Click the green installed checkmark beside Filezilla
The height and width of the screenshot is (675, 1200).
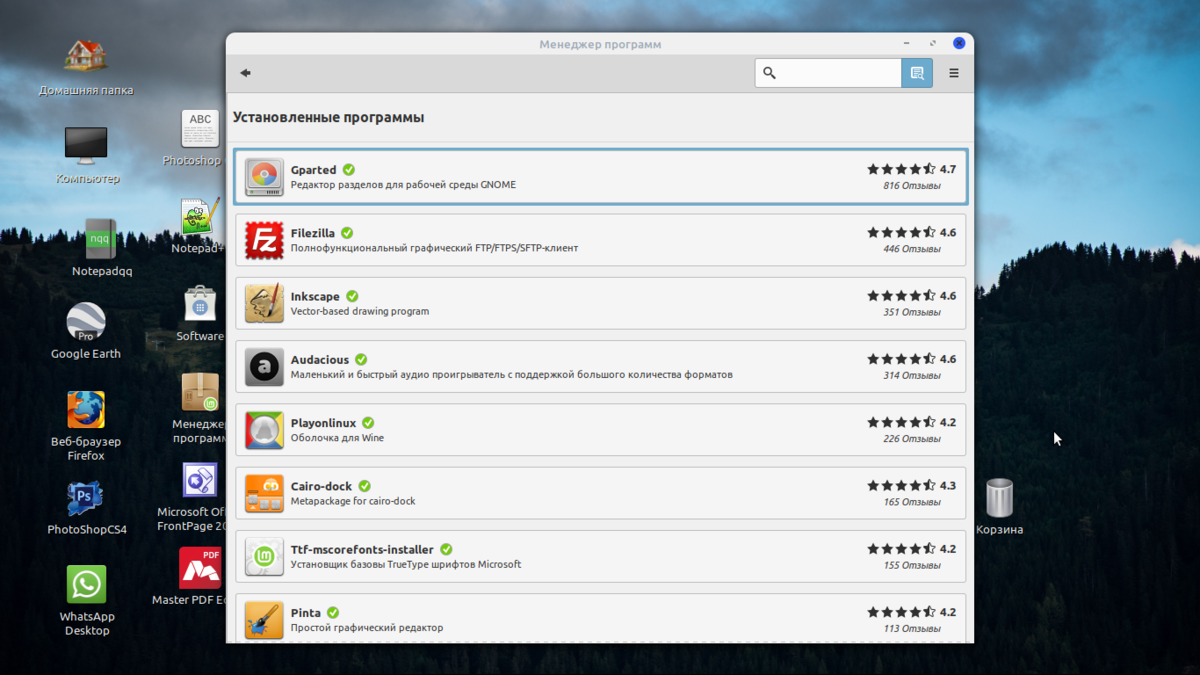347,233
